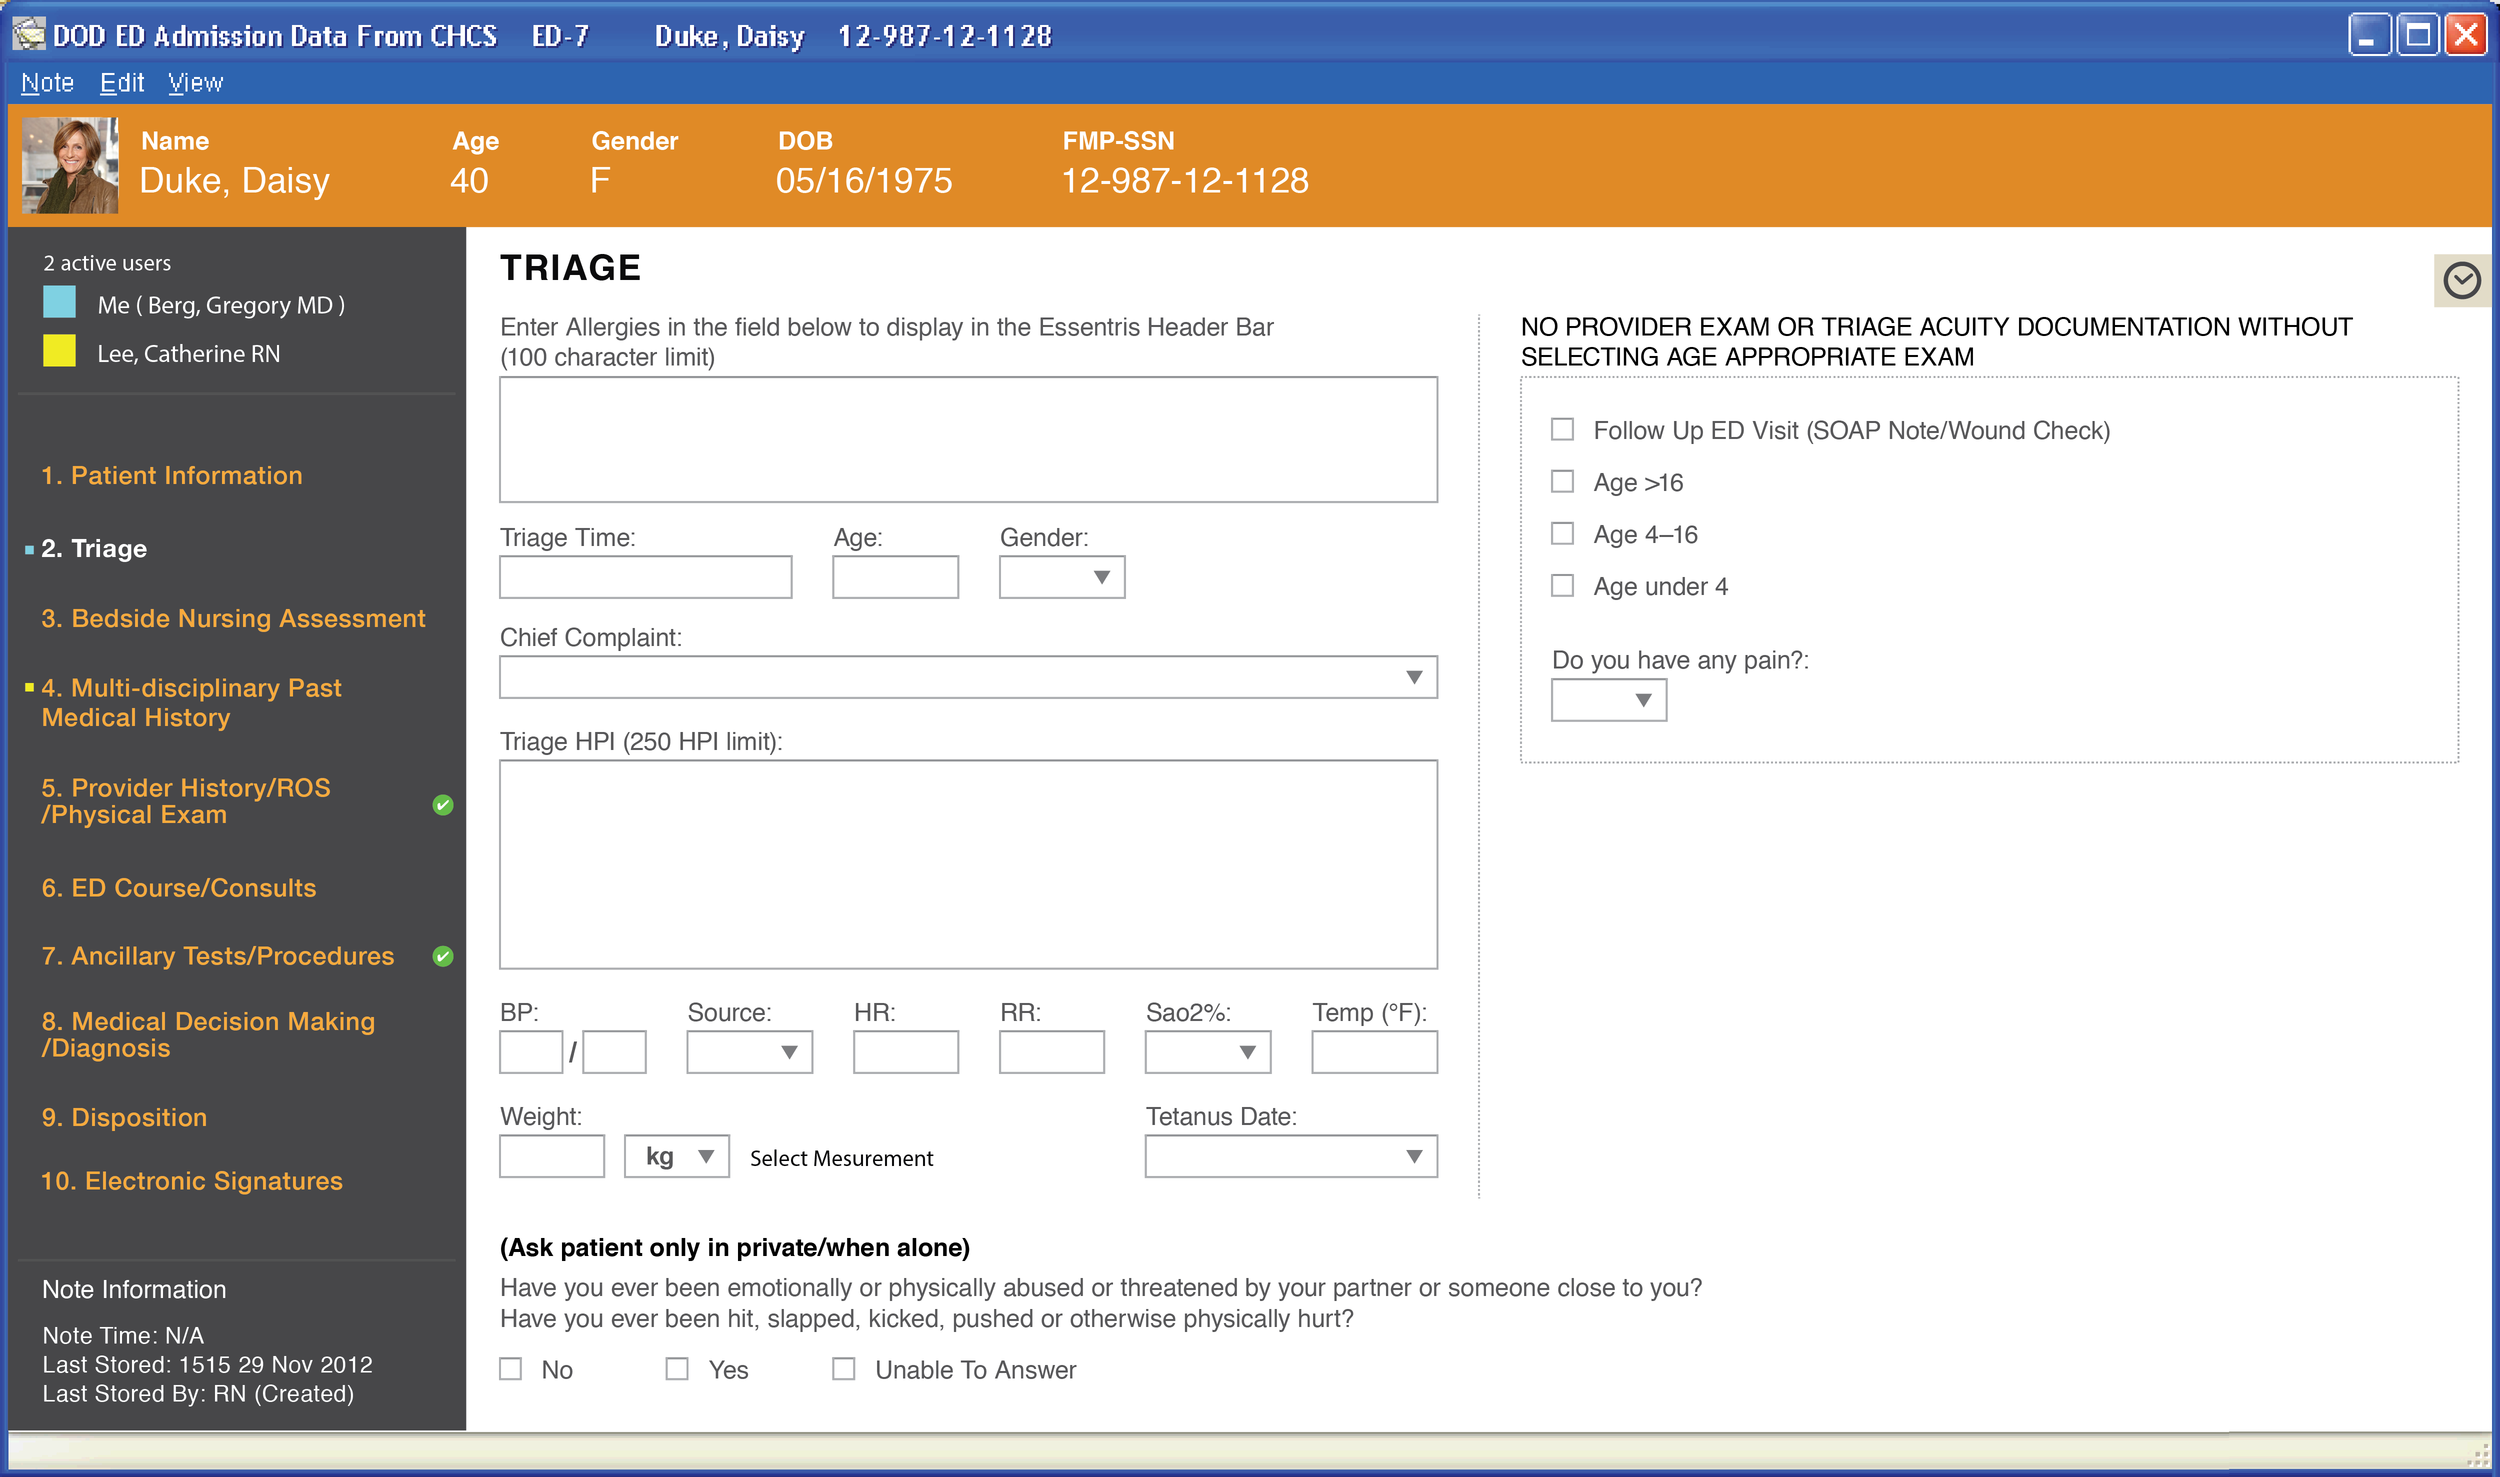
Task: Click the clock icon above the Triage form
Action: click(x=2463, y=281)
